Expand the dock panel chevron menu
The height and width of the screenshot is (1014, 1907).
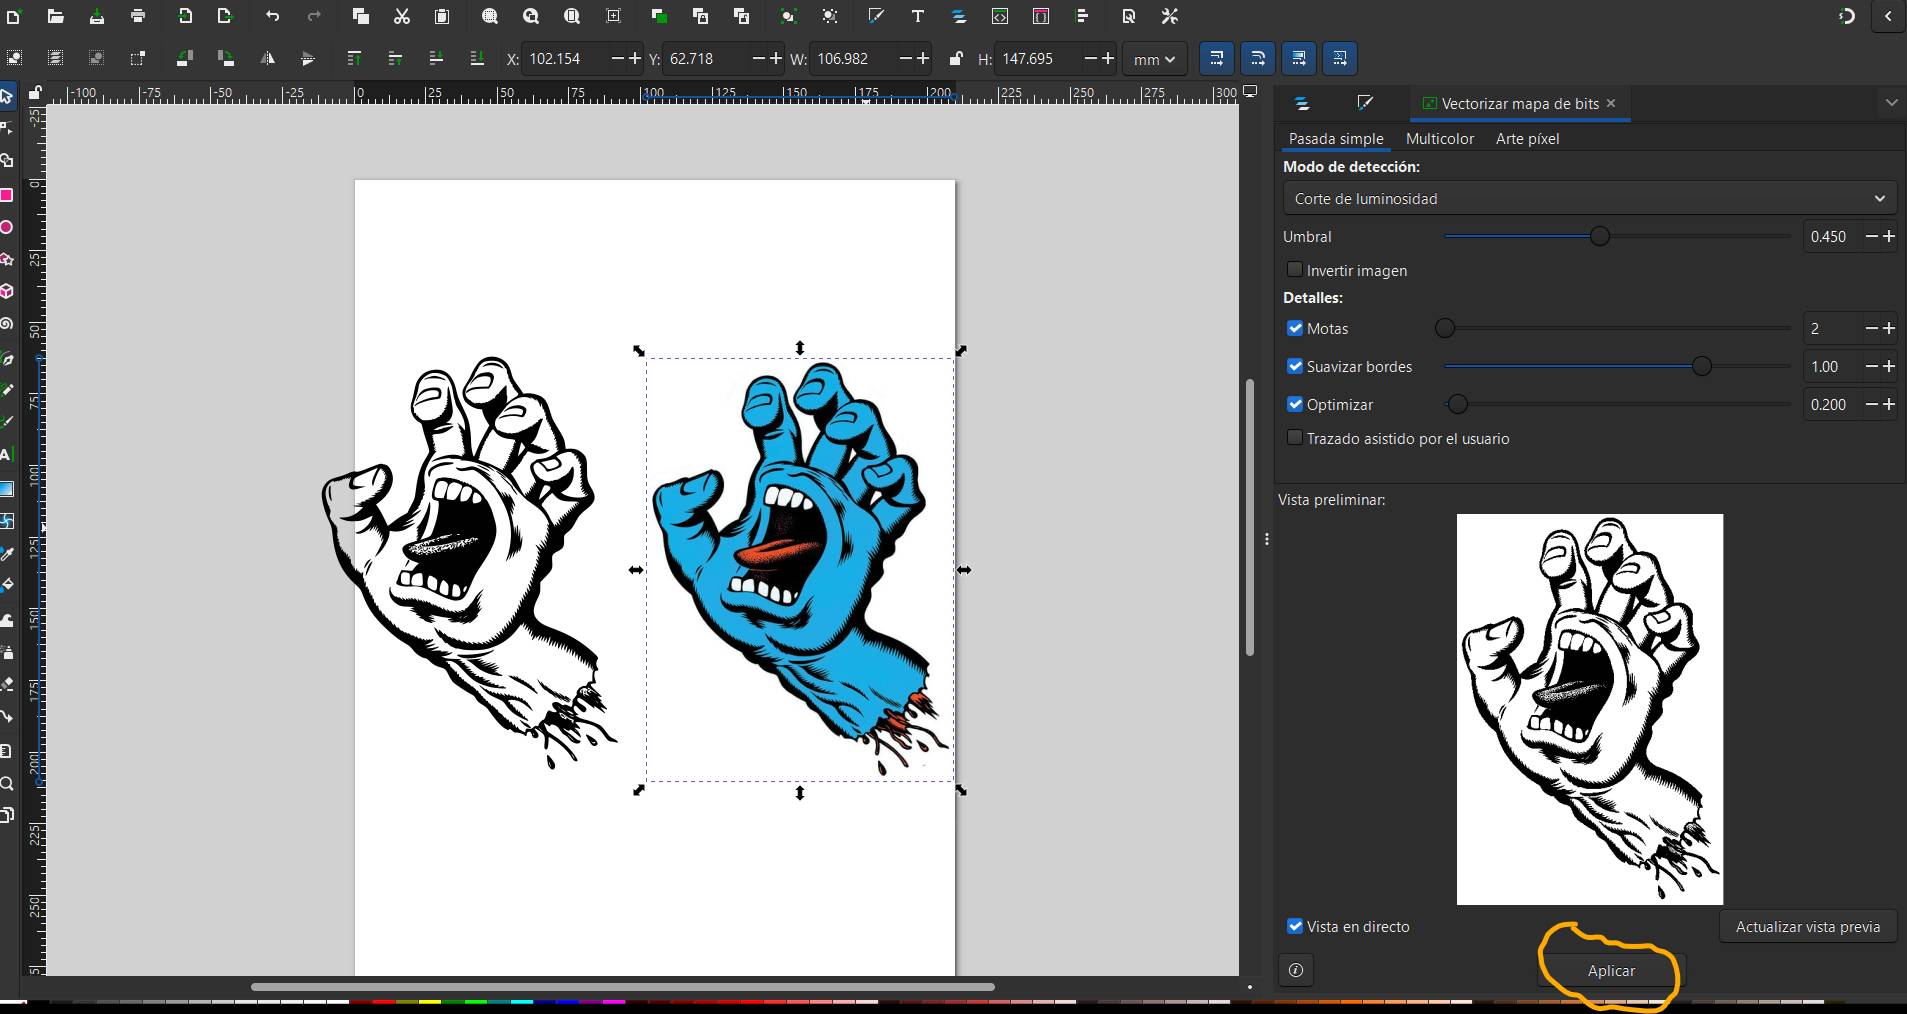[x=1890, y=103]
